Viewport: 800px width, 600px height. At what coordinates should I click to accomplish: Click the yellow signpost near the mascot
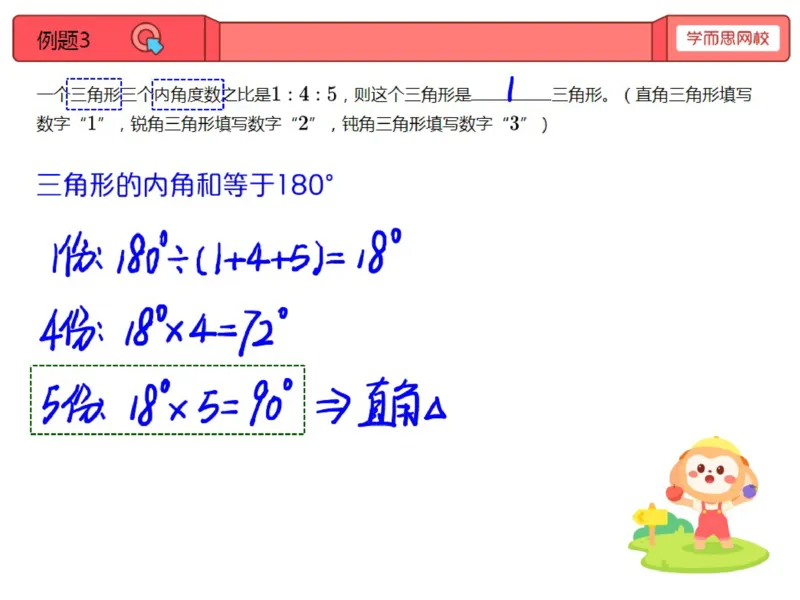(649, 522)
